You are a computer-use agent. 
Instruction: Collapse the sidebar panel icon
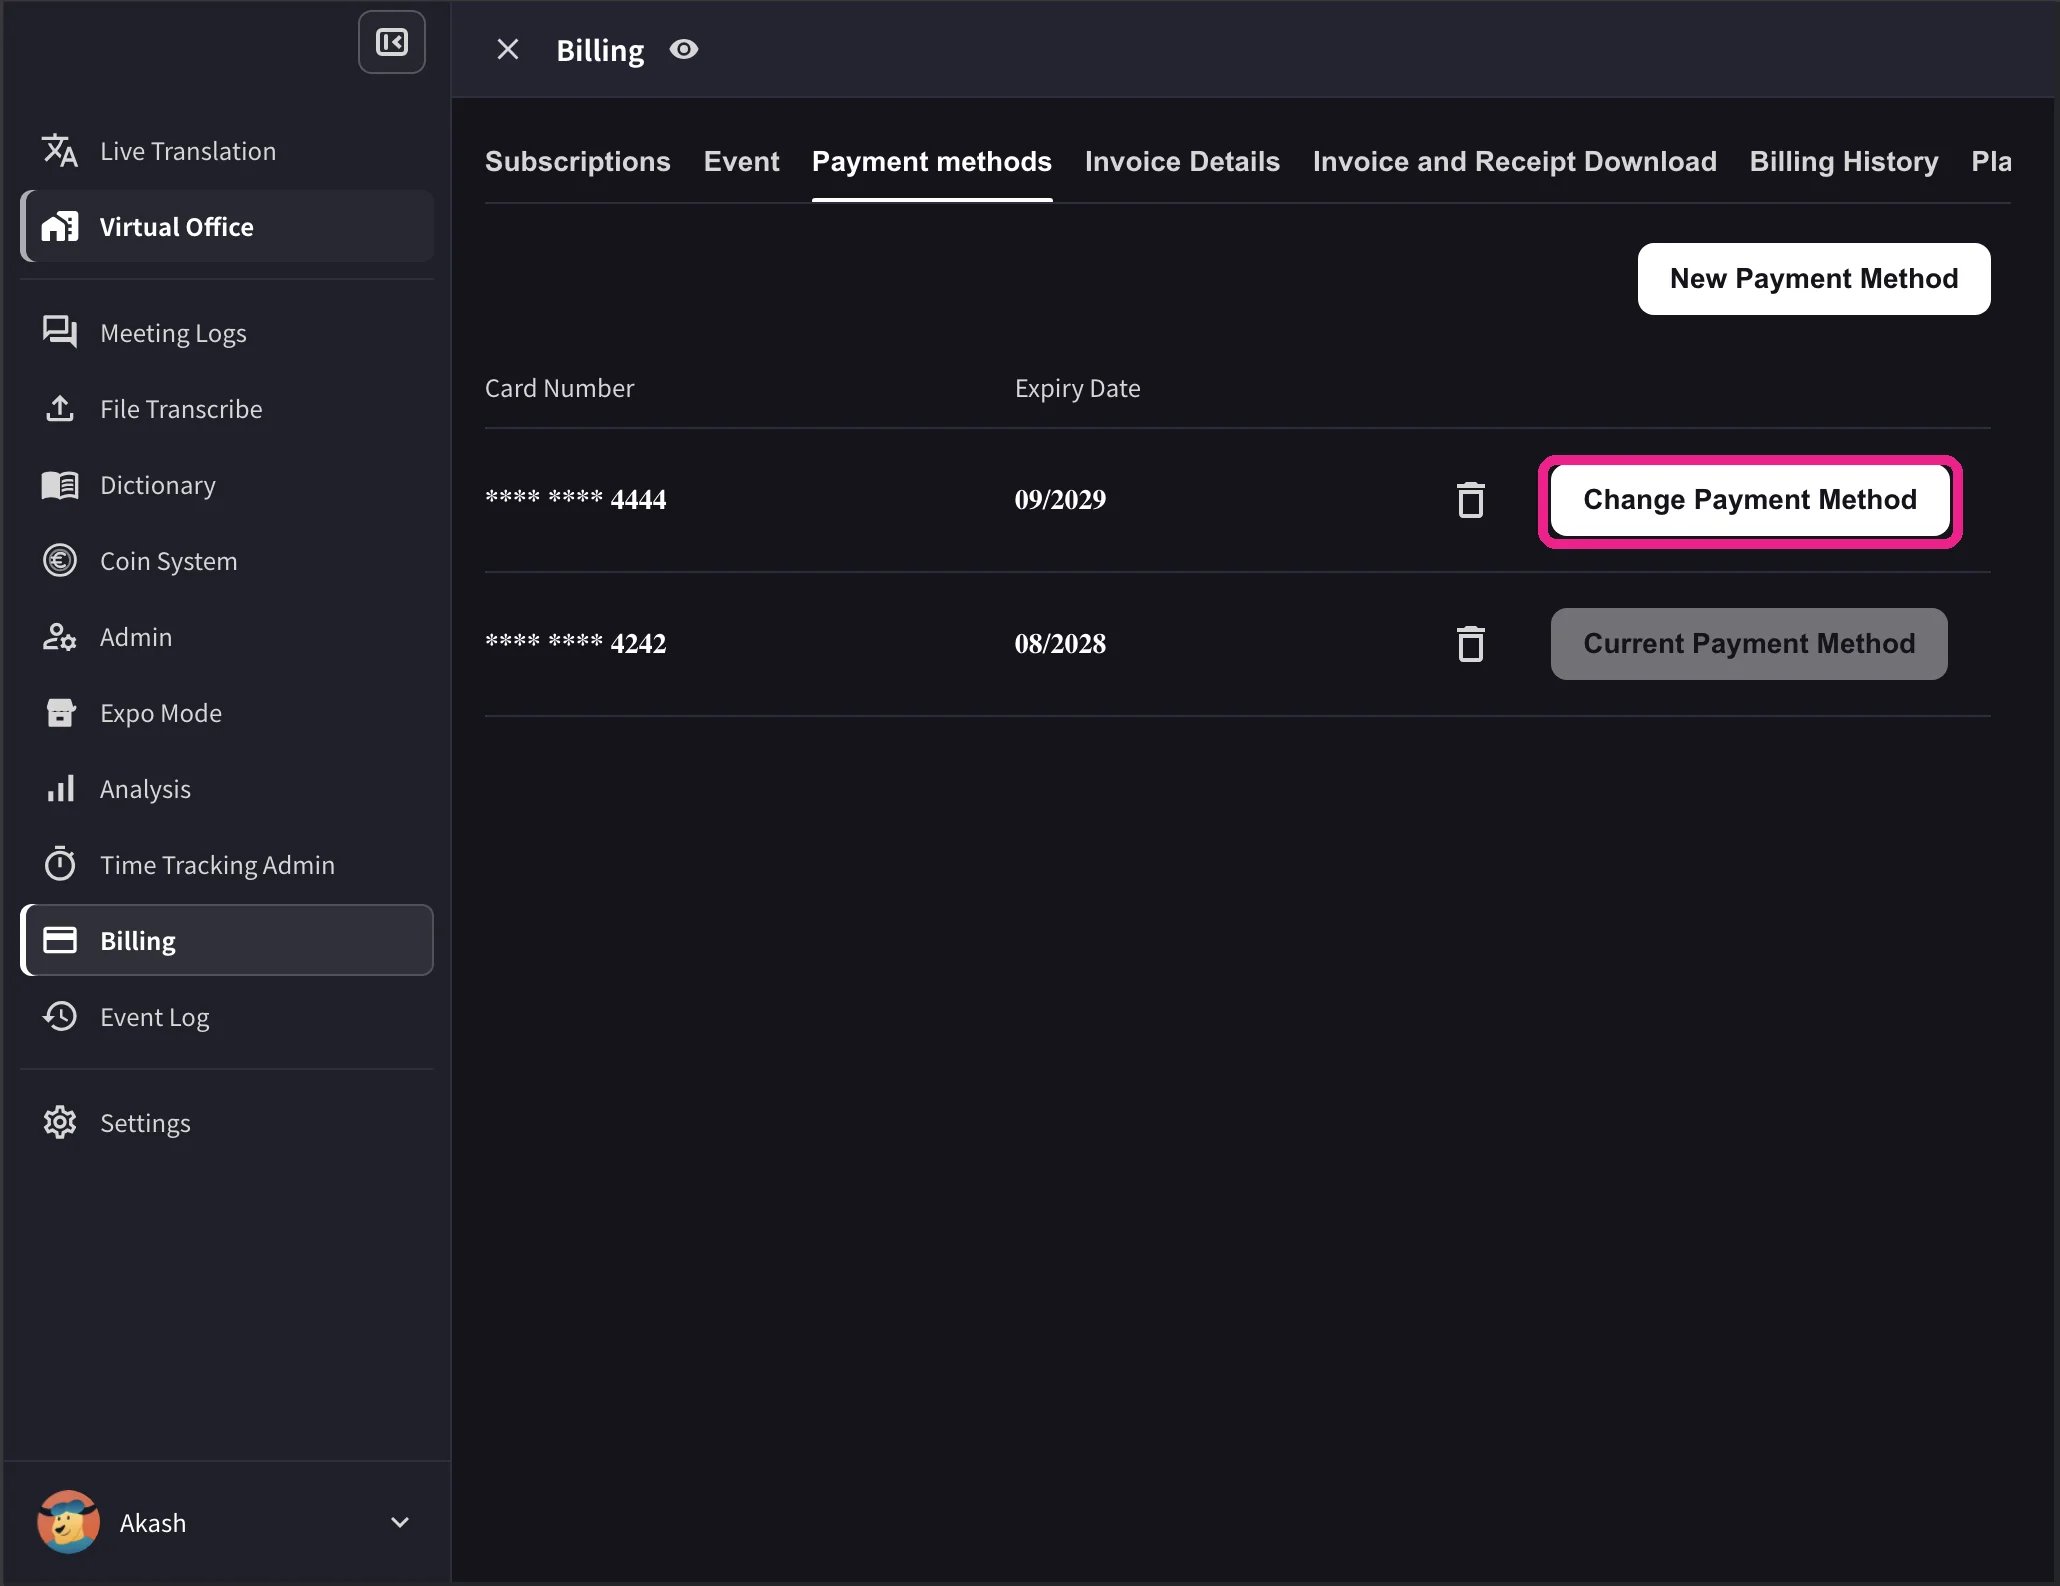[391, 42]
